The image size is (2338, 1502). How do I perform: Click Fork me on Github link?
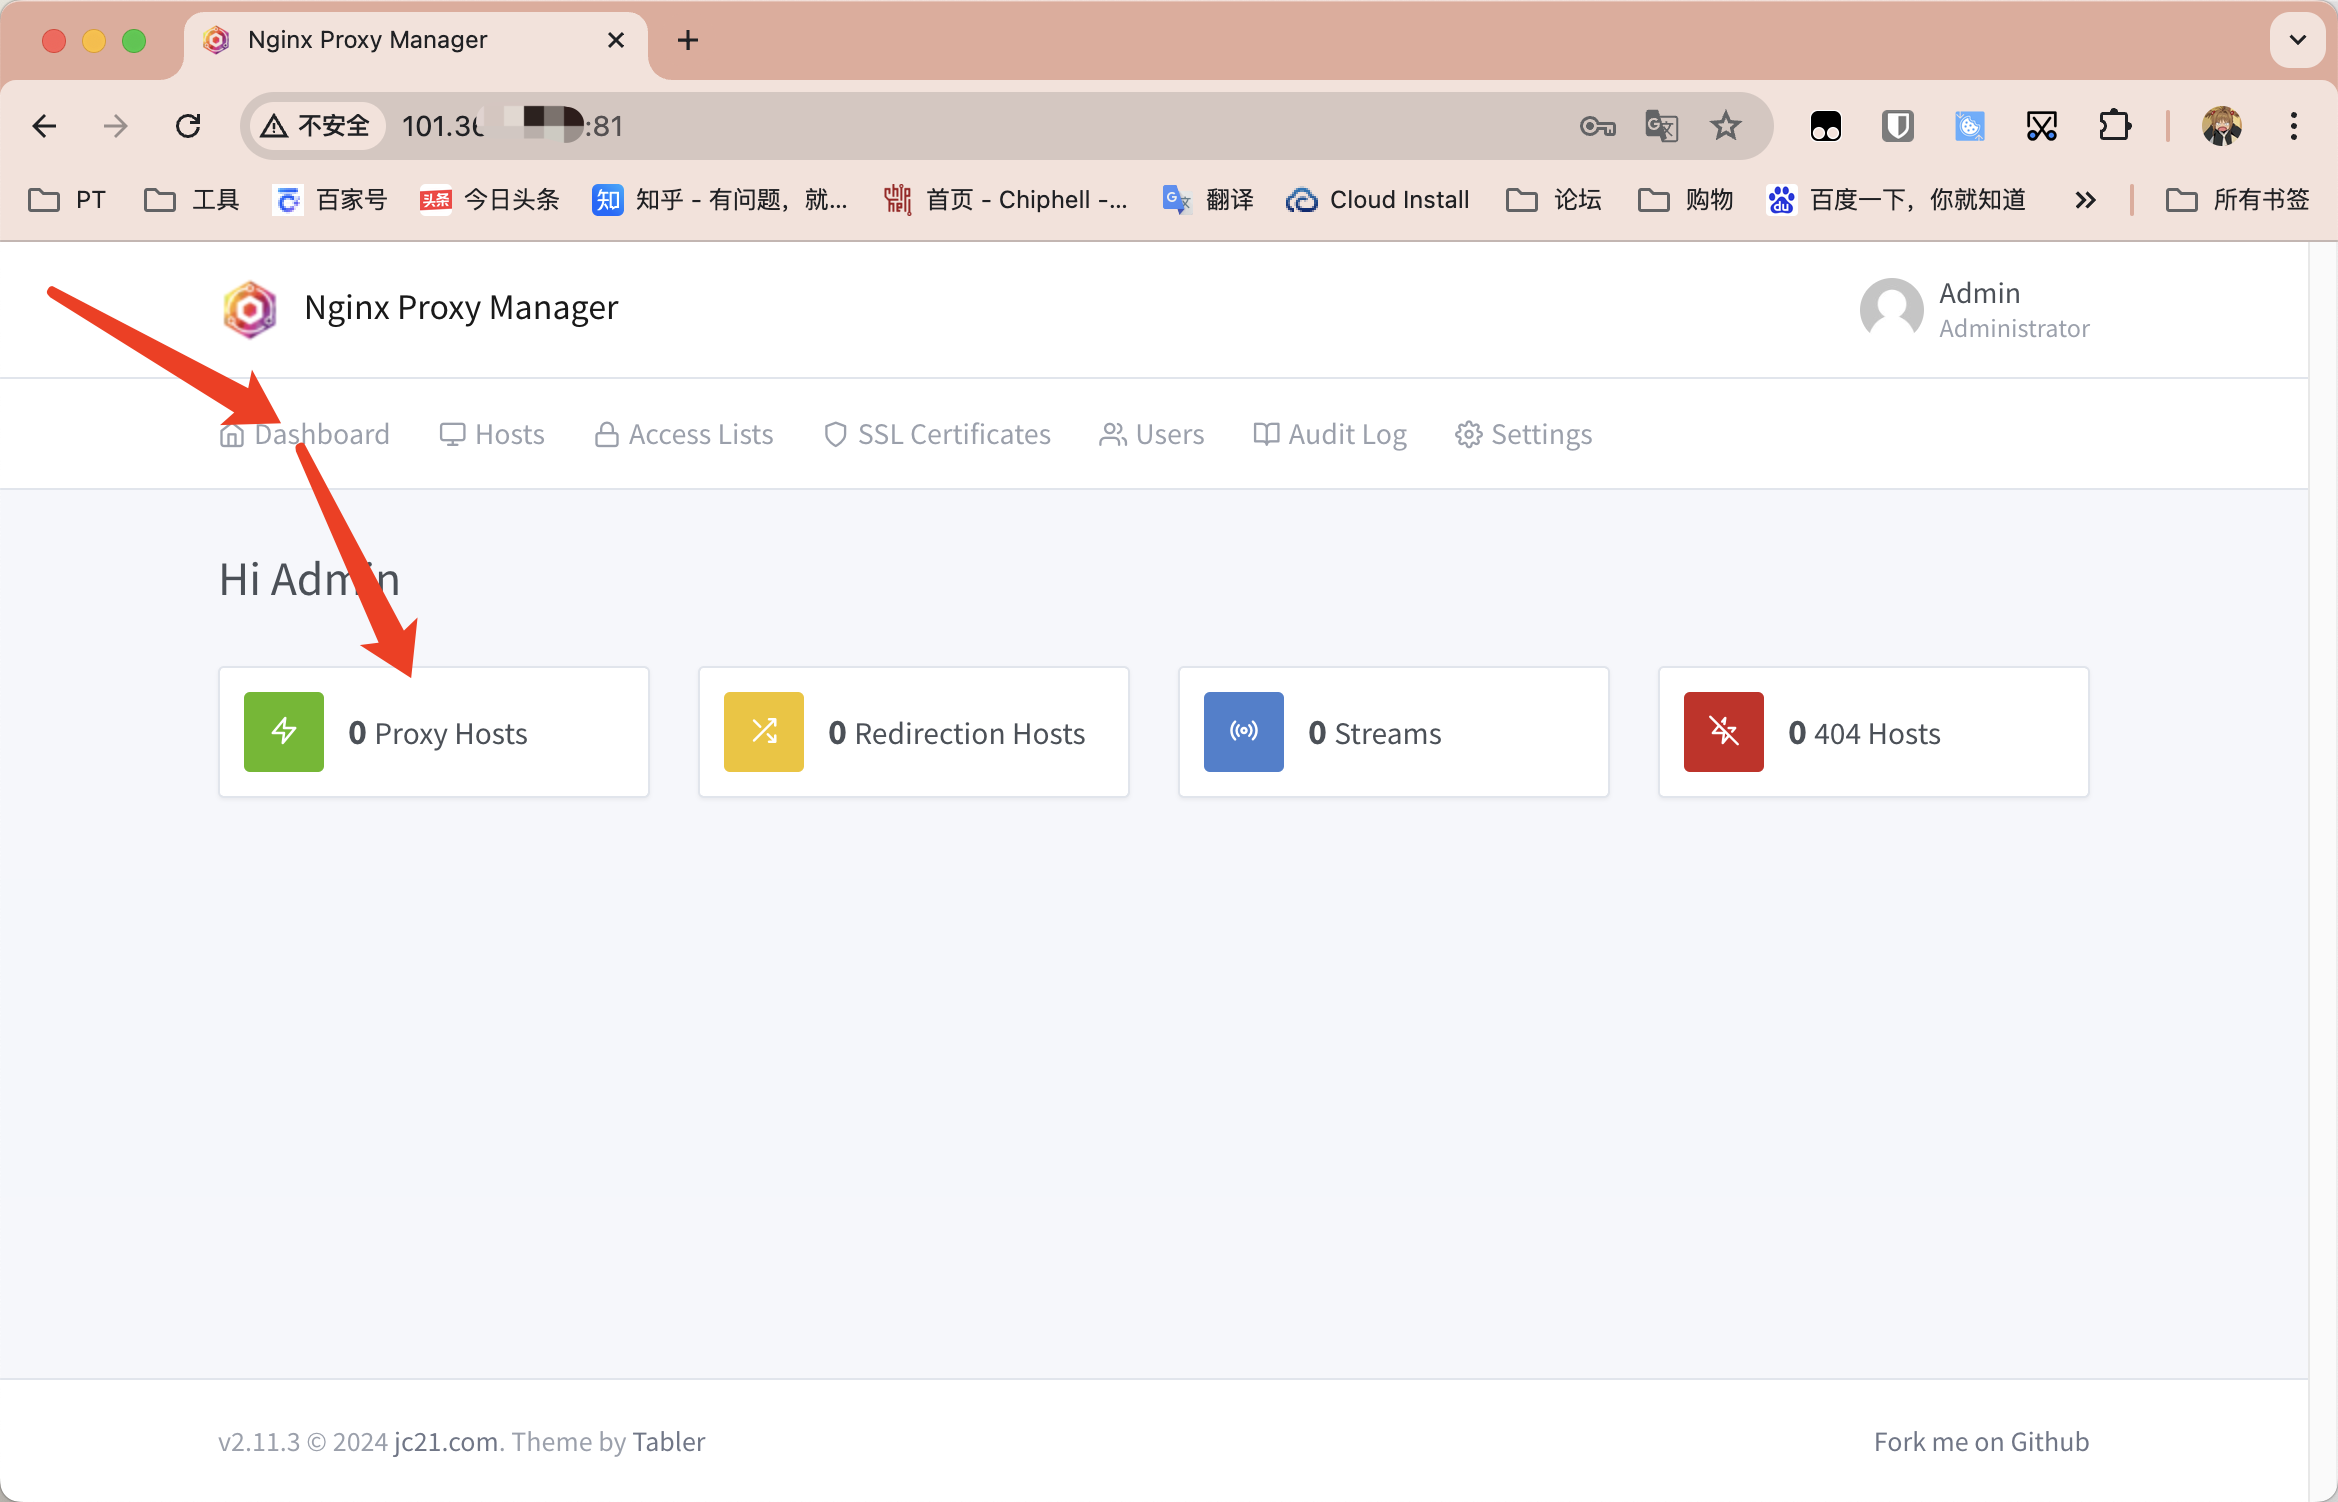1981,1441
